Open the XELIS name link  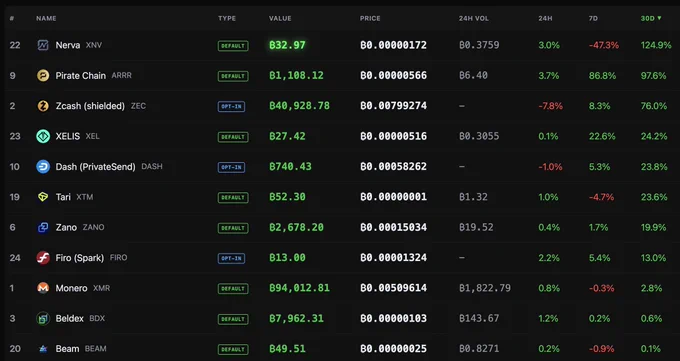click(68, 136)
